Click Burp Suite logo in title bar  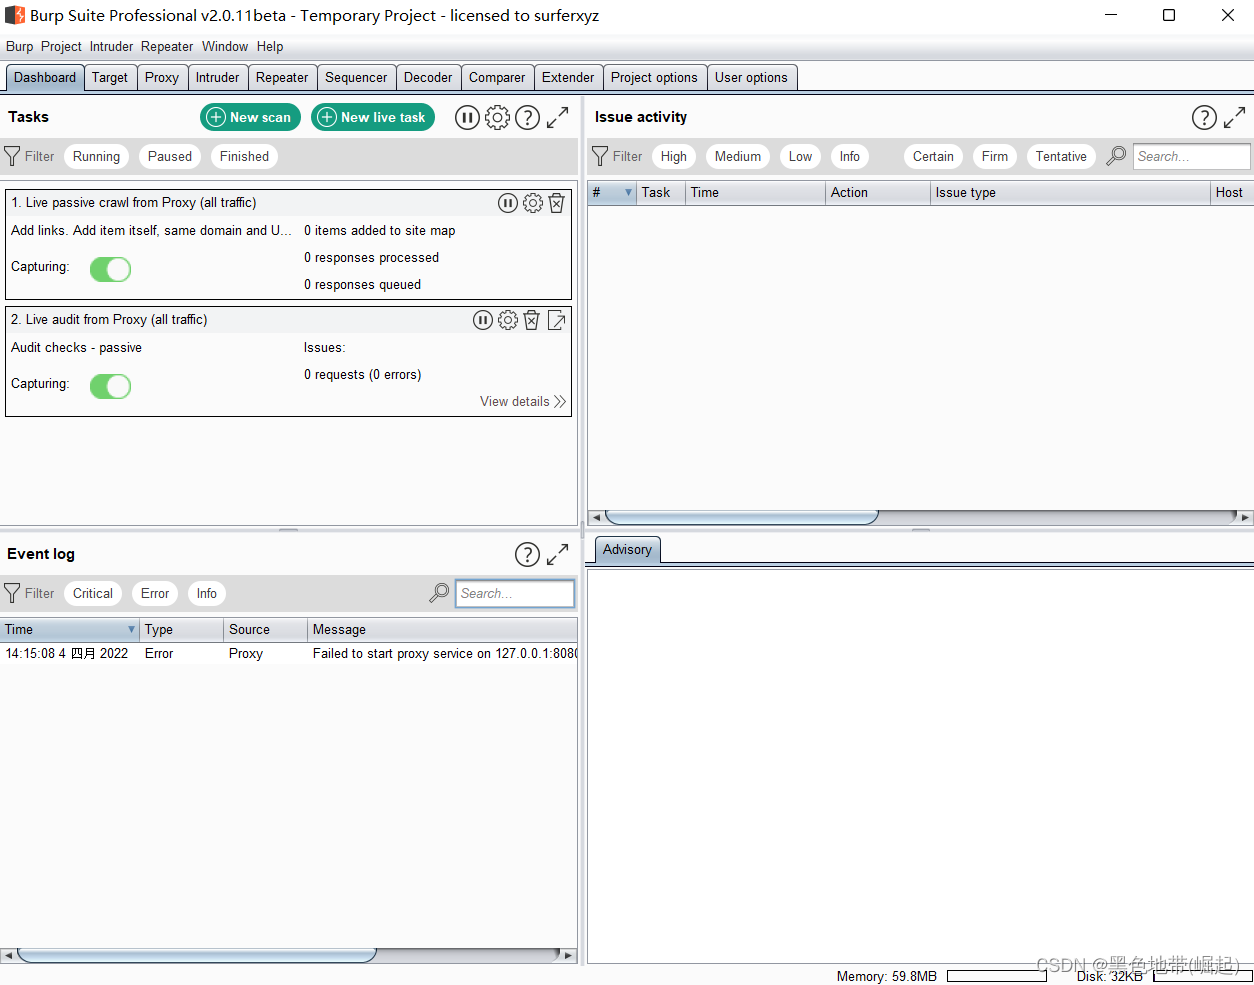(x=15, y=15)
